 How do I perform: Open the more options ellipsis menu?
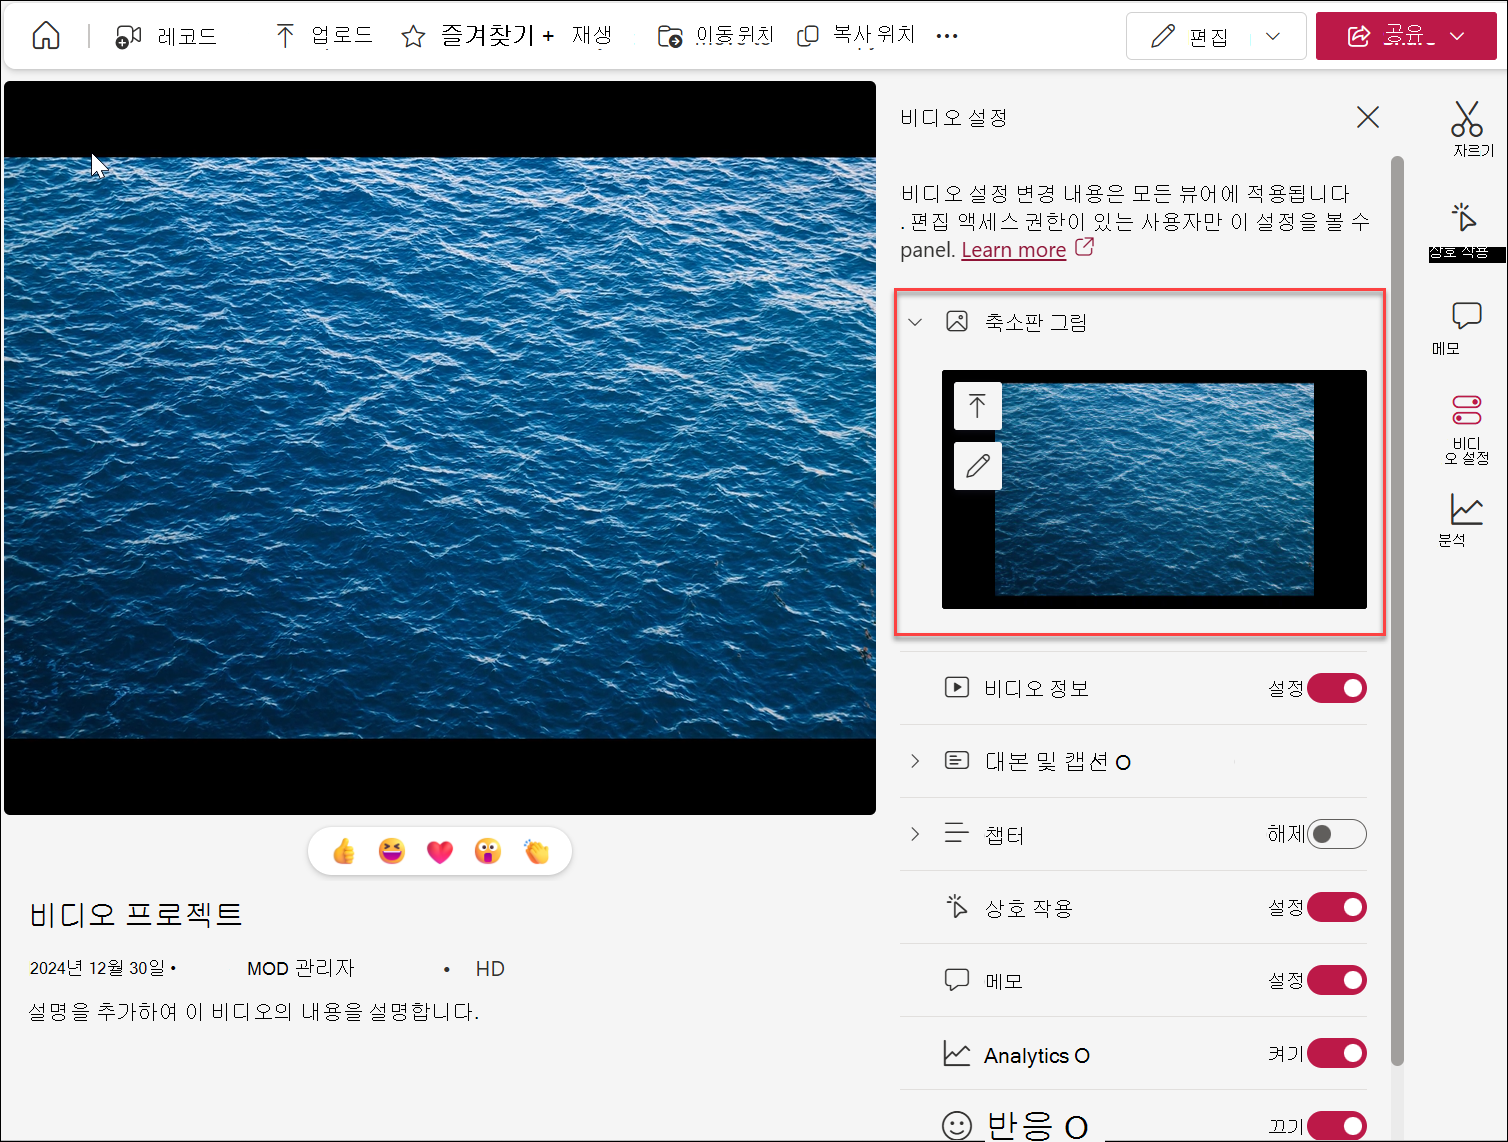pyautogui.click(x=947, y=36)
